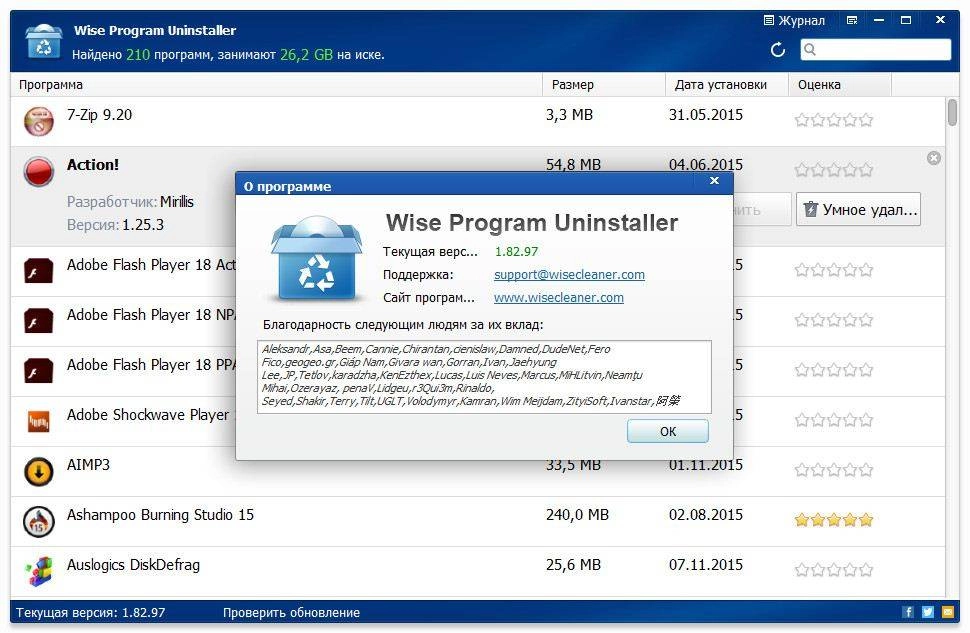Click the 31.05.2015 install date
The width and height of the screenshot is (970, 633).
[x=706, y=115]
